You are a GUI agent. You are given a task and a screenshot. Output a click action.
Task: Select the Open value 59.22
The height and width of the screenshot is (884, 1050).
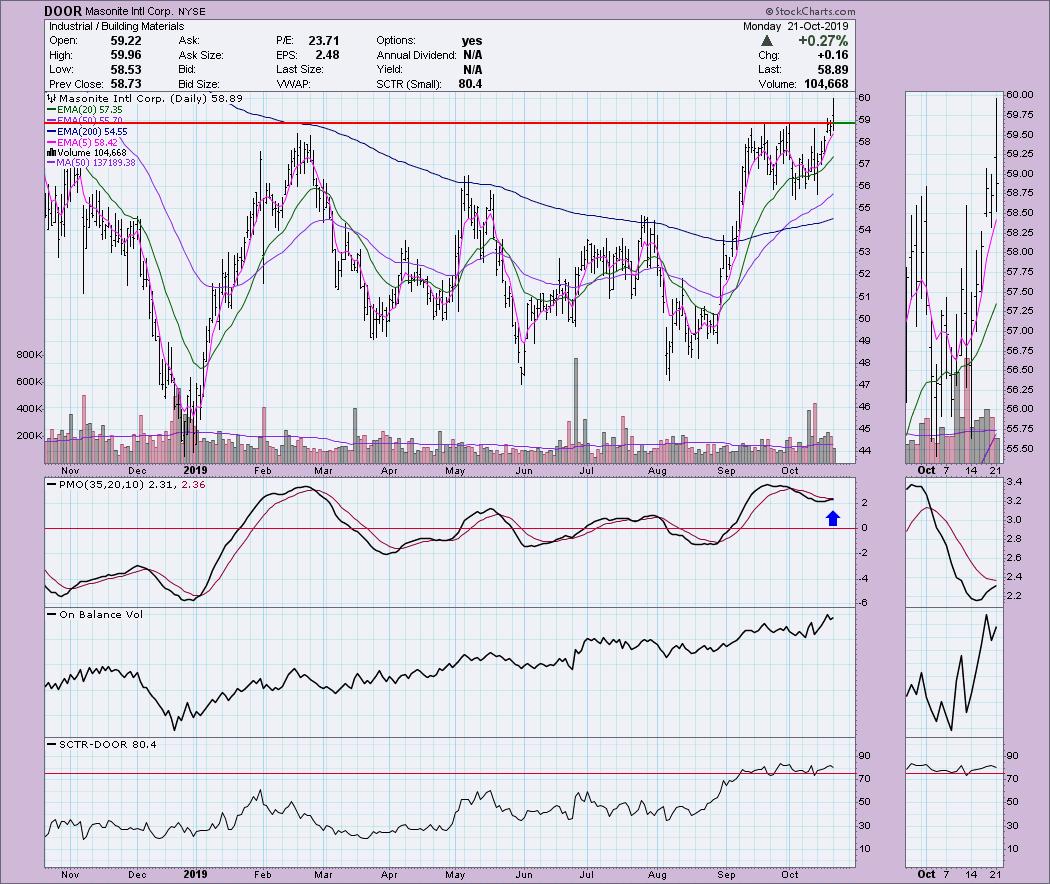126,41
